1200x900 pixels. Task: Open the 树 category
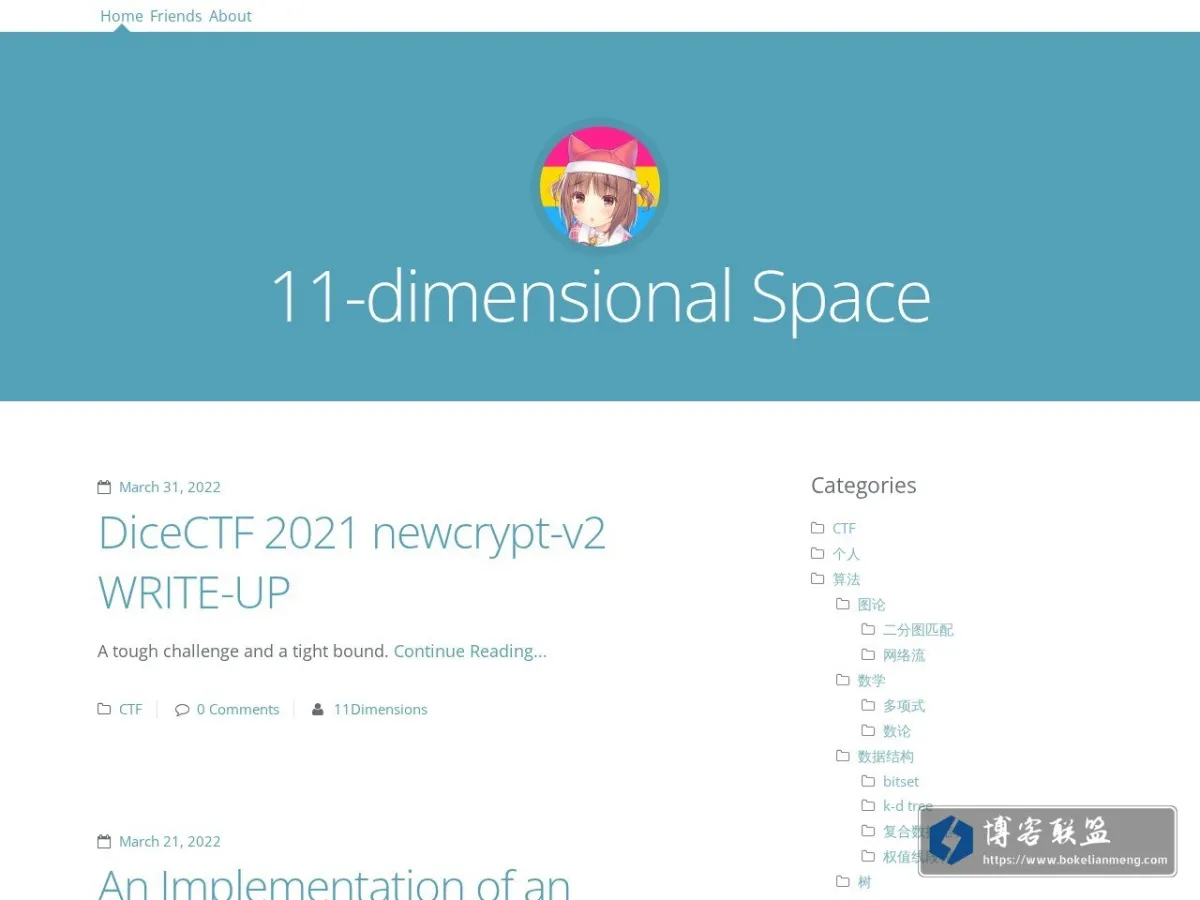point(865,882)
